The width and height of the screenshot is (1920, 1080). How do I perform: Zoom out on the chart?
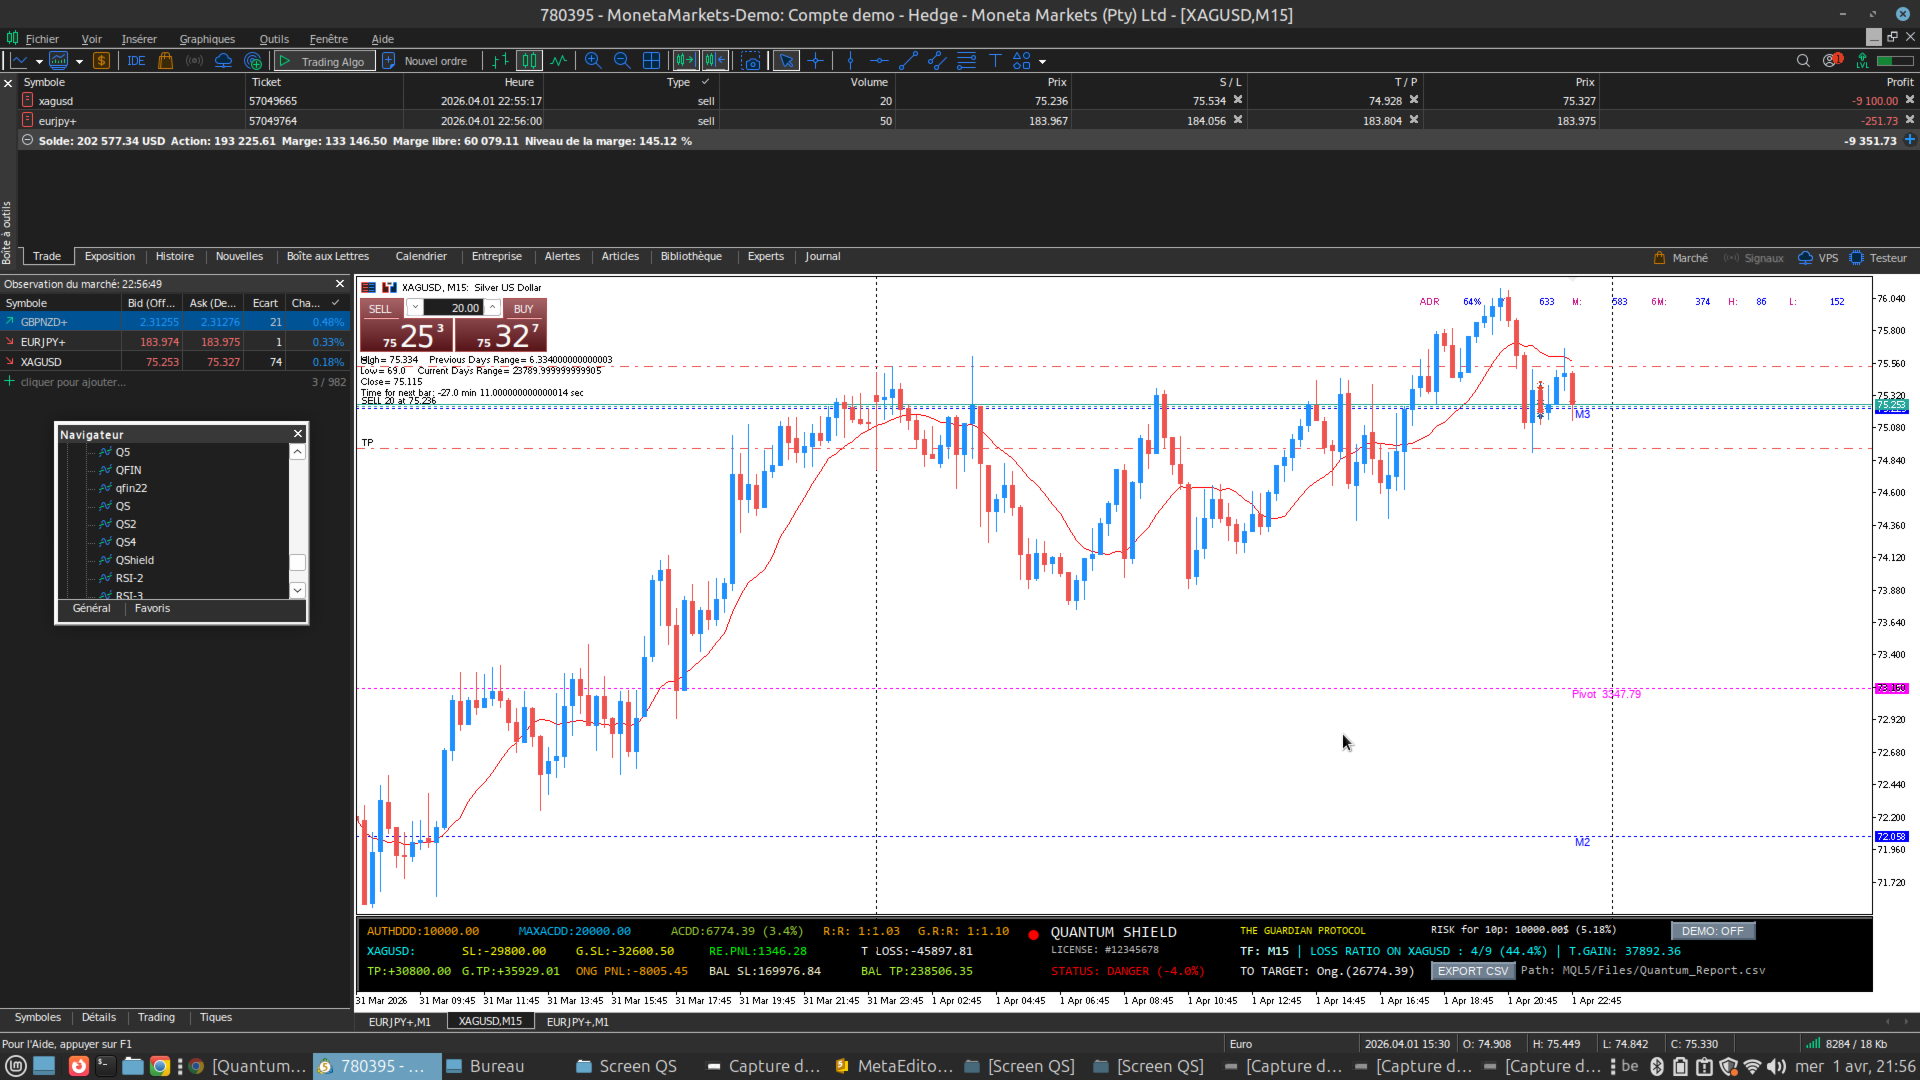(x=622, y=61)
